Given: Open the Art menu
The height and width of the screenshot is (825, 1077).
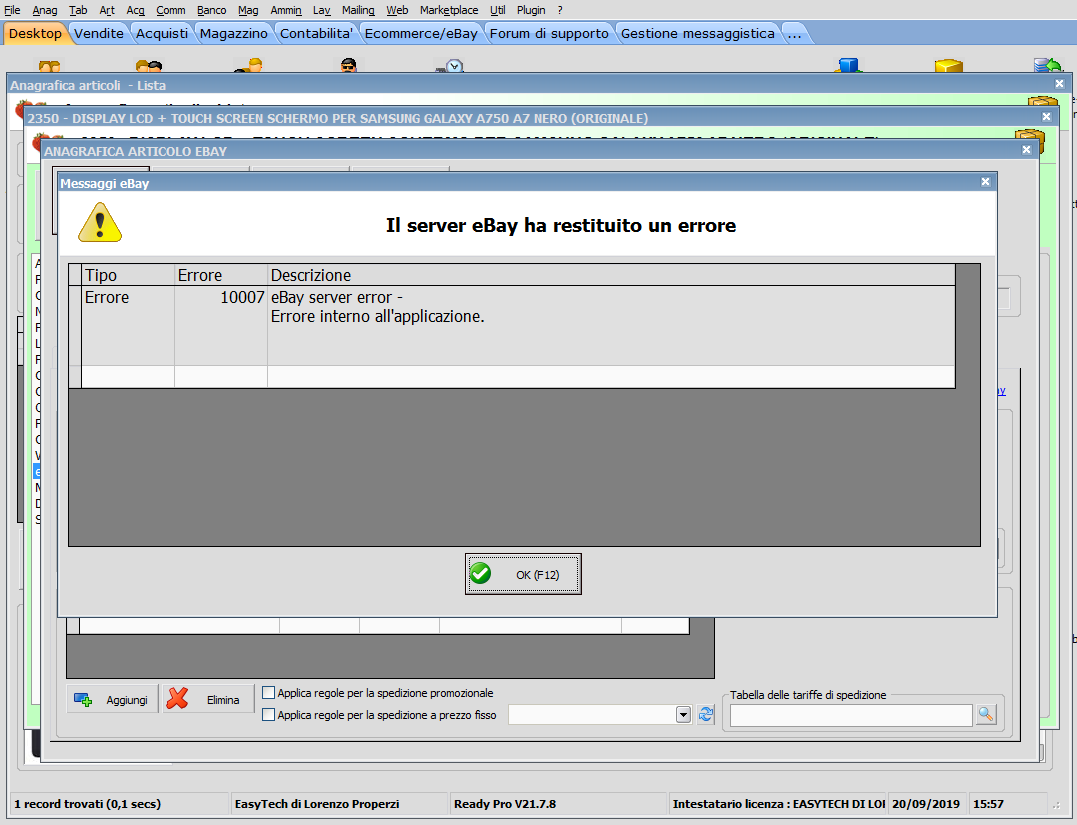Looking at the screenshot, I should (106, 10).
